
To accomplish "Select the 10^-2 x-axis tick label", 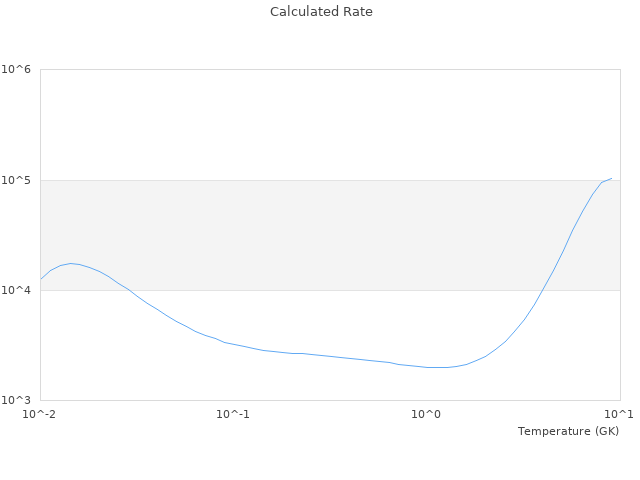I will [40, 414].
